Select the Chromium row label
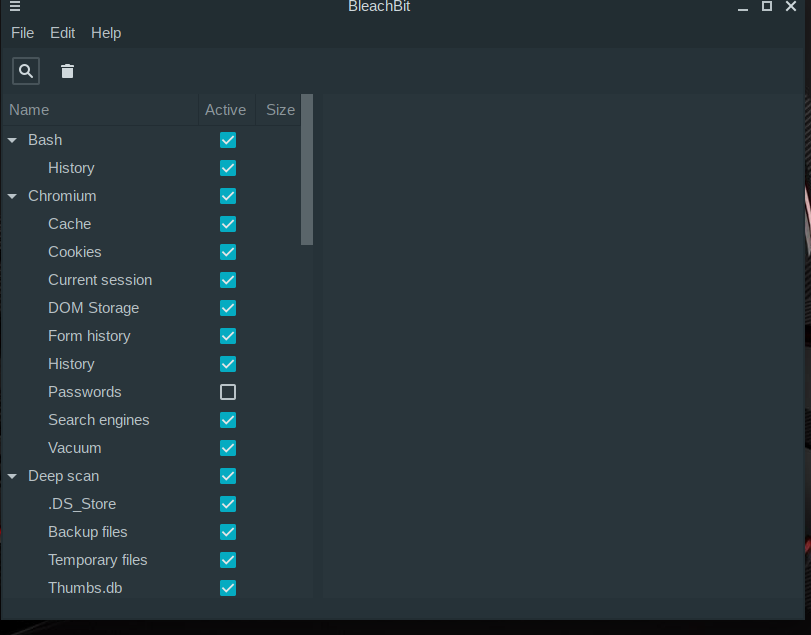 coord(62,196)
